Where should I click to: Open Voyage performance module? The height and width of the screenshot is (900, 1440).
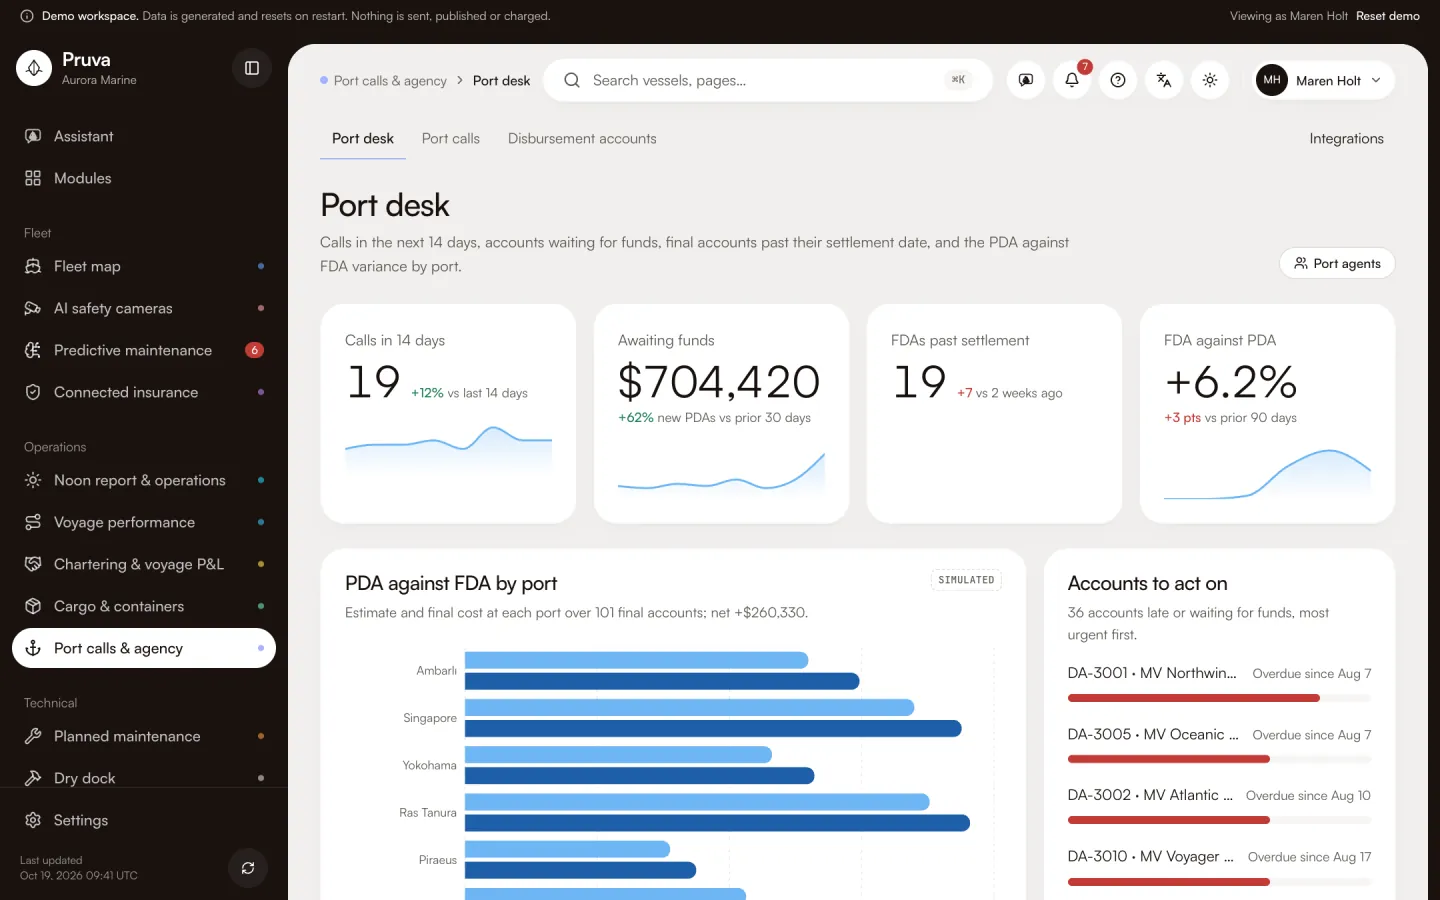(144, 522)
